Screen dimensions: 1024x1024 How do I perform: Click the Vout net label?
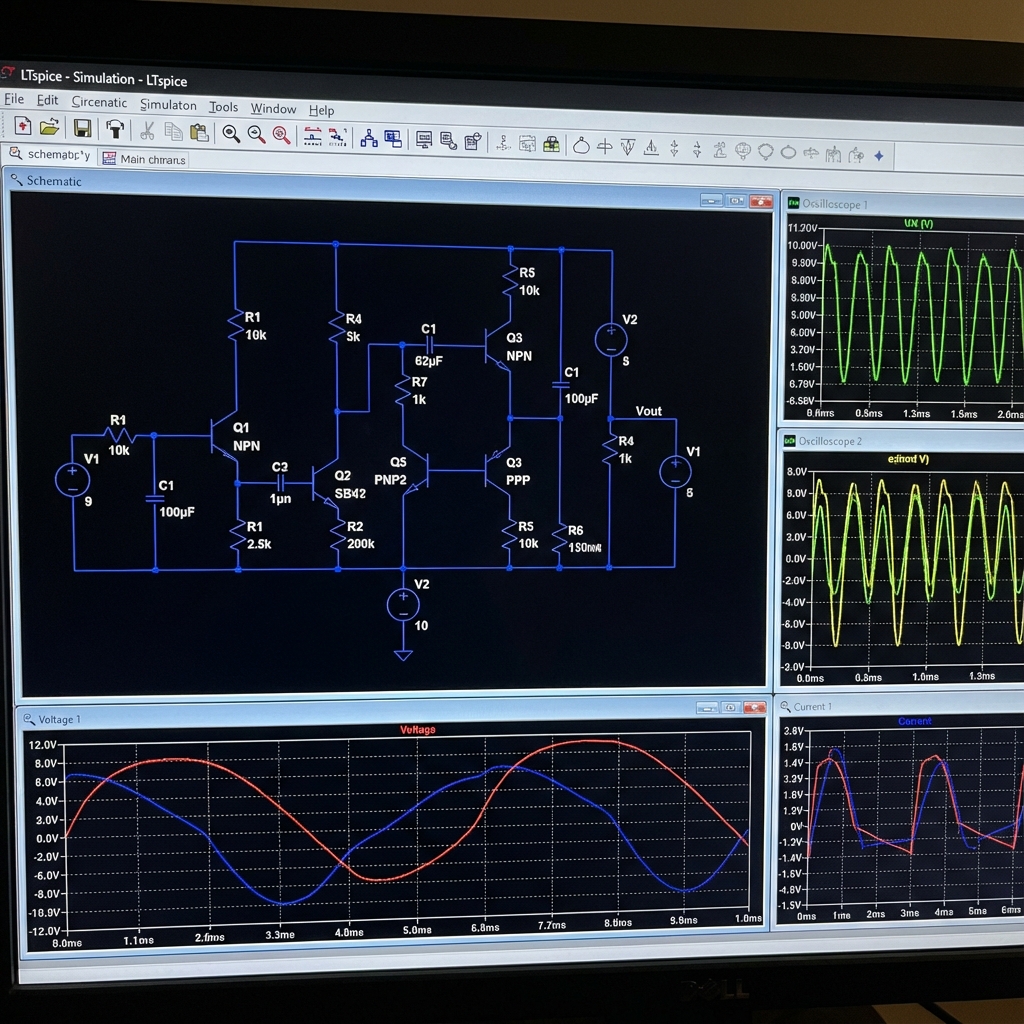coord(648,410)
